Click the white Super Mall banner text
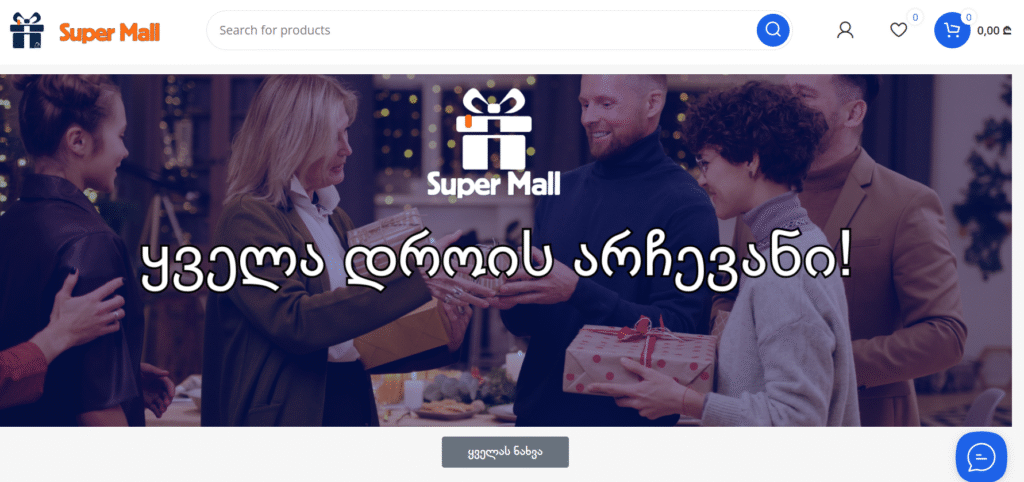1024x482 pixels. [494, 184]
